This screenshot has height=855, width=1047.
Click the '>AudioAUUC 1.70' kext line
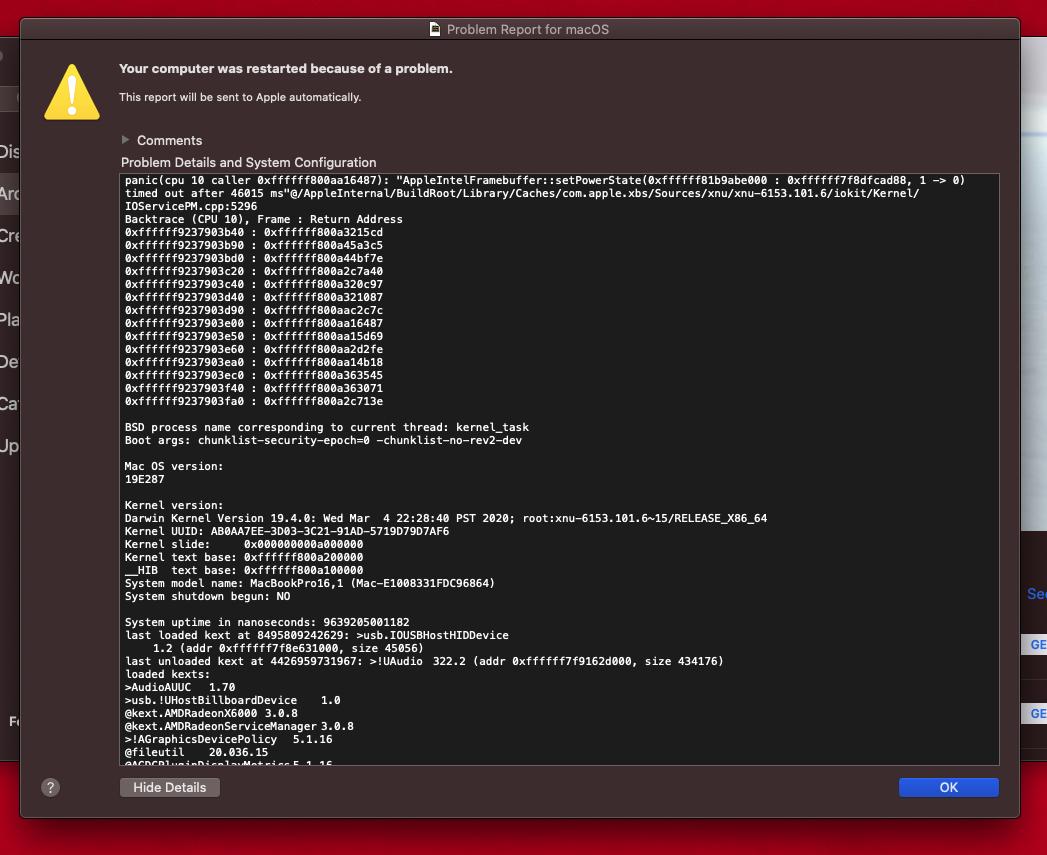coord(180,688)
